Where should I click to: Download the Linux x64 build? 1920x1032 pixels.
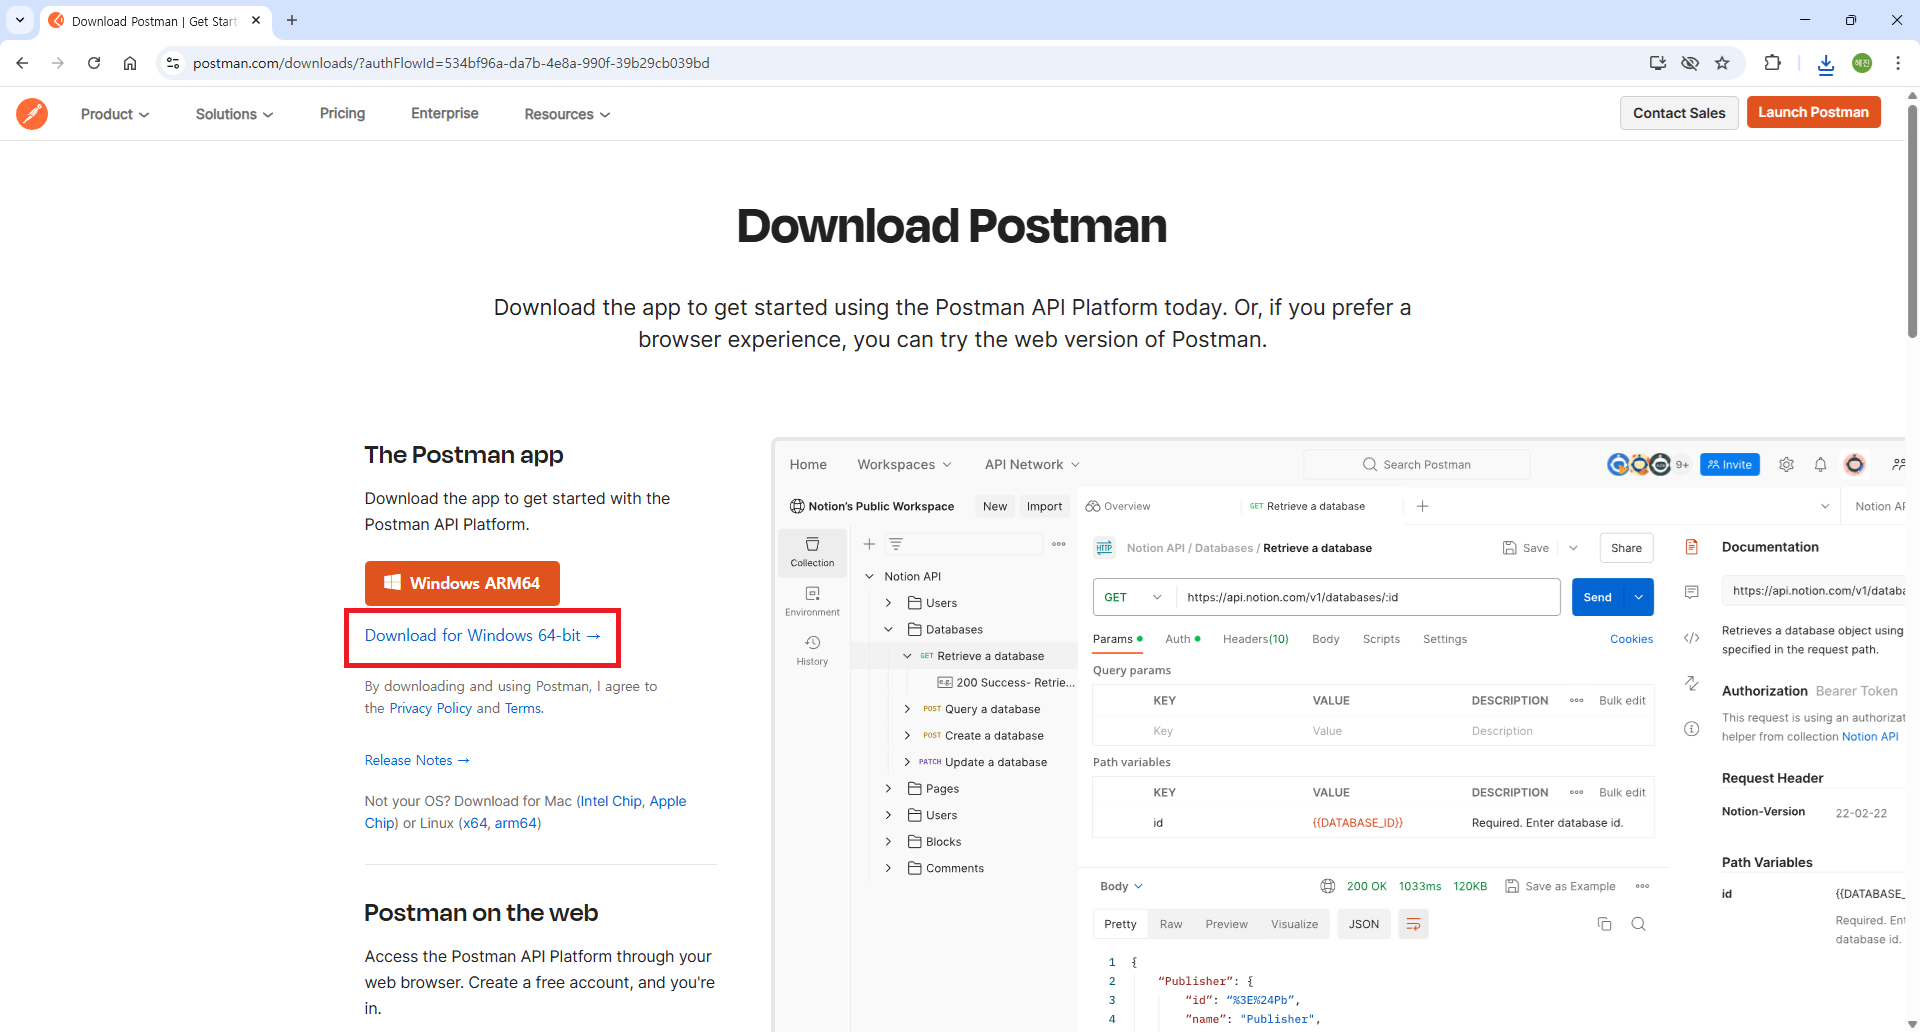click(x=475, y=823)
